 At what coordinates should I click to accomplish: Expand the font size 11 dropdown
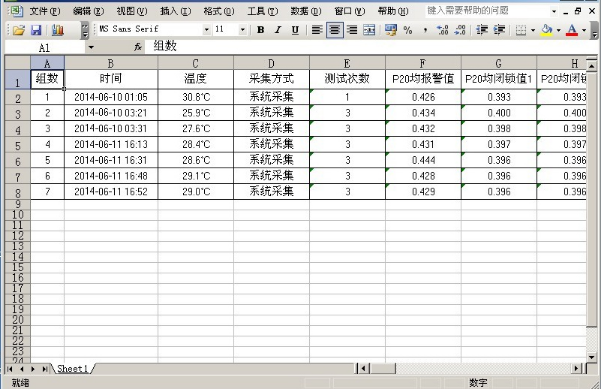(x=242, y=30)
